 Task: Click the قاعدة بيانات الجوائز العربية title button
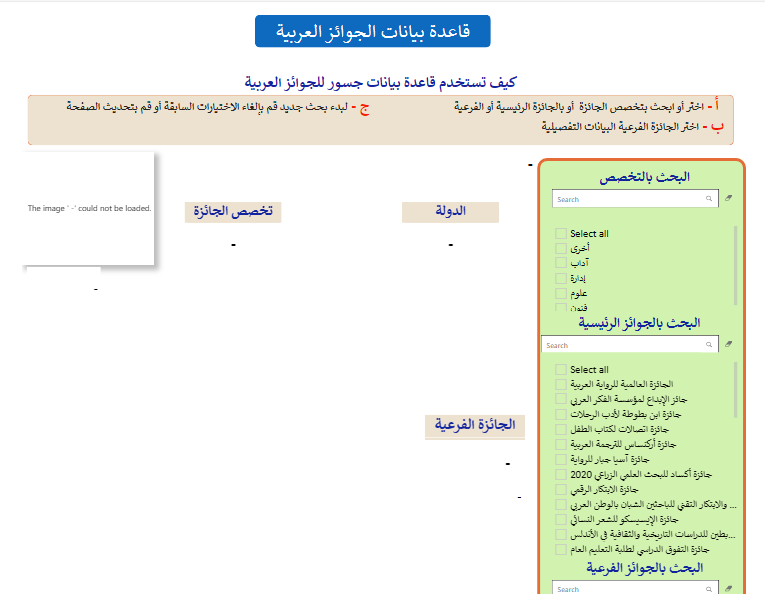[x=372, y=31]
